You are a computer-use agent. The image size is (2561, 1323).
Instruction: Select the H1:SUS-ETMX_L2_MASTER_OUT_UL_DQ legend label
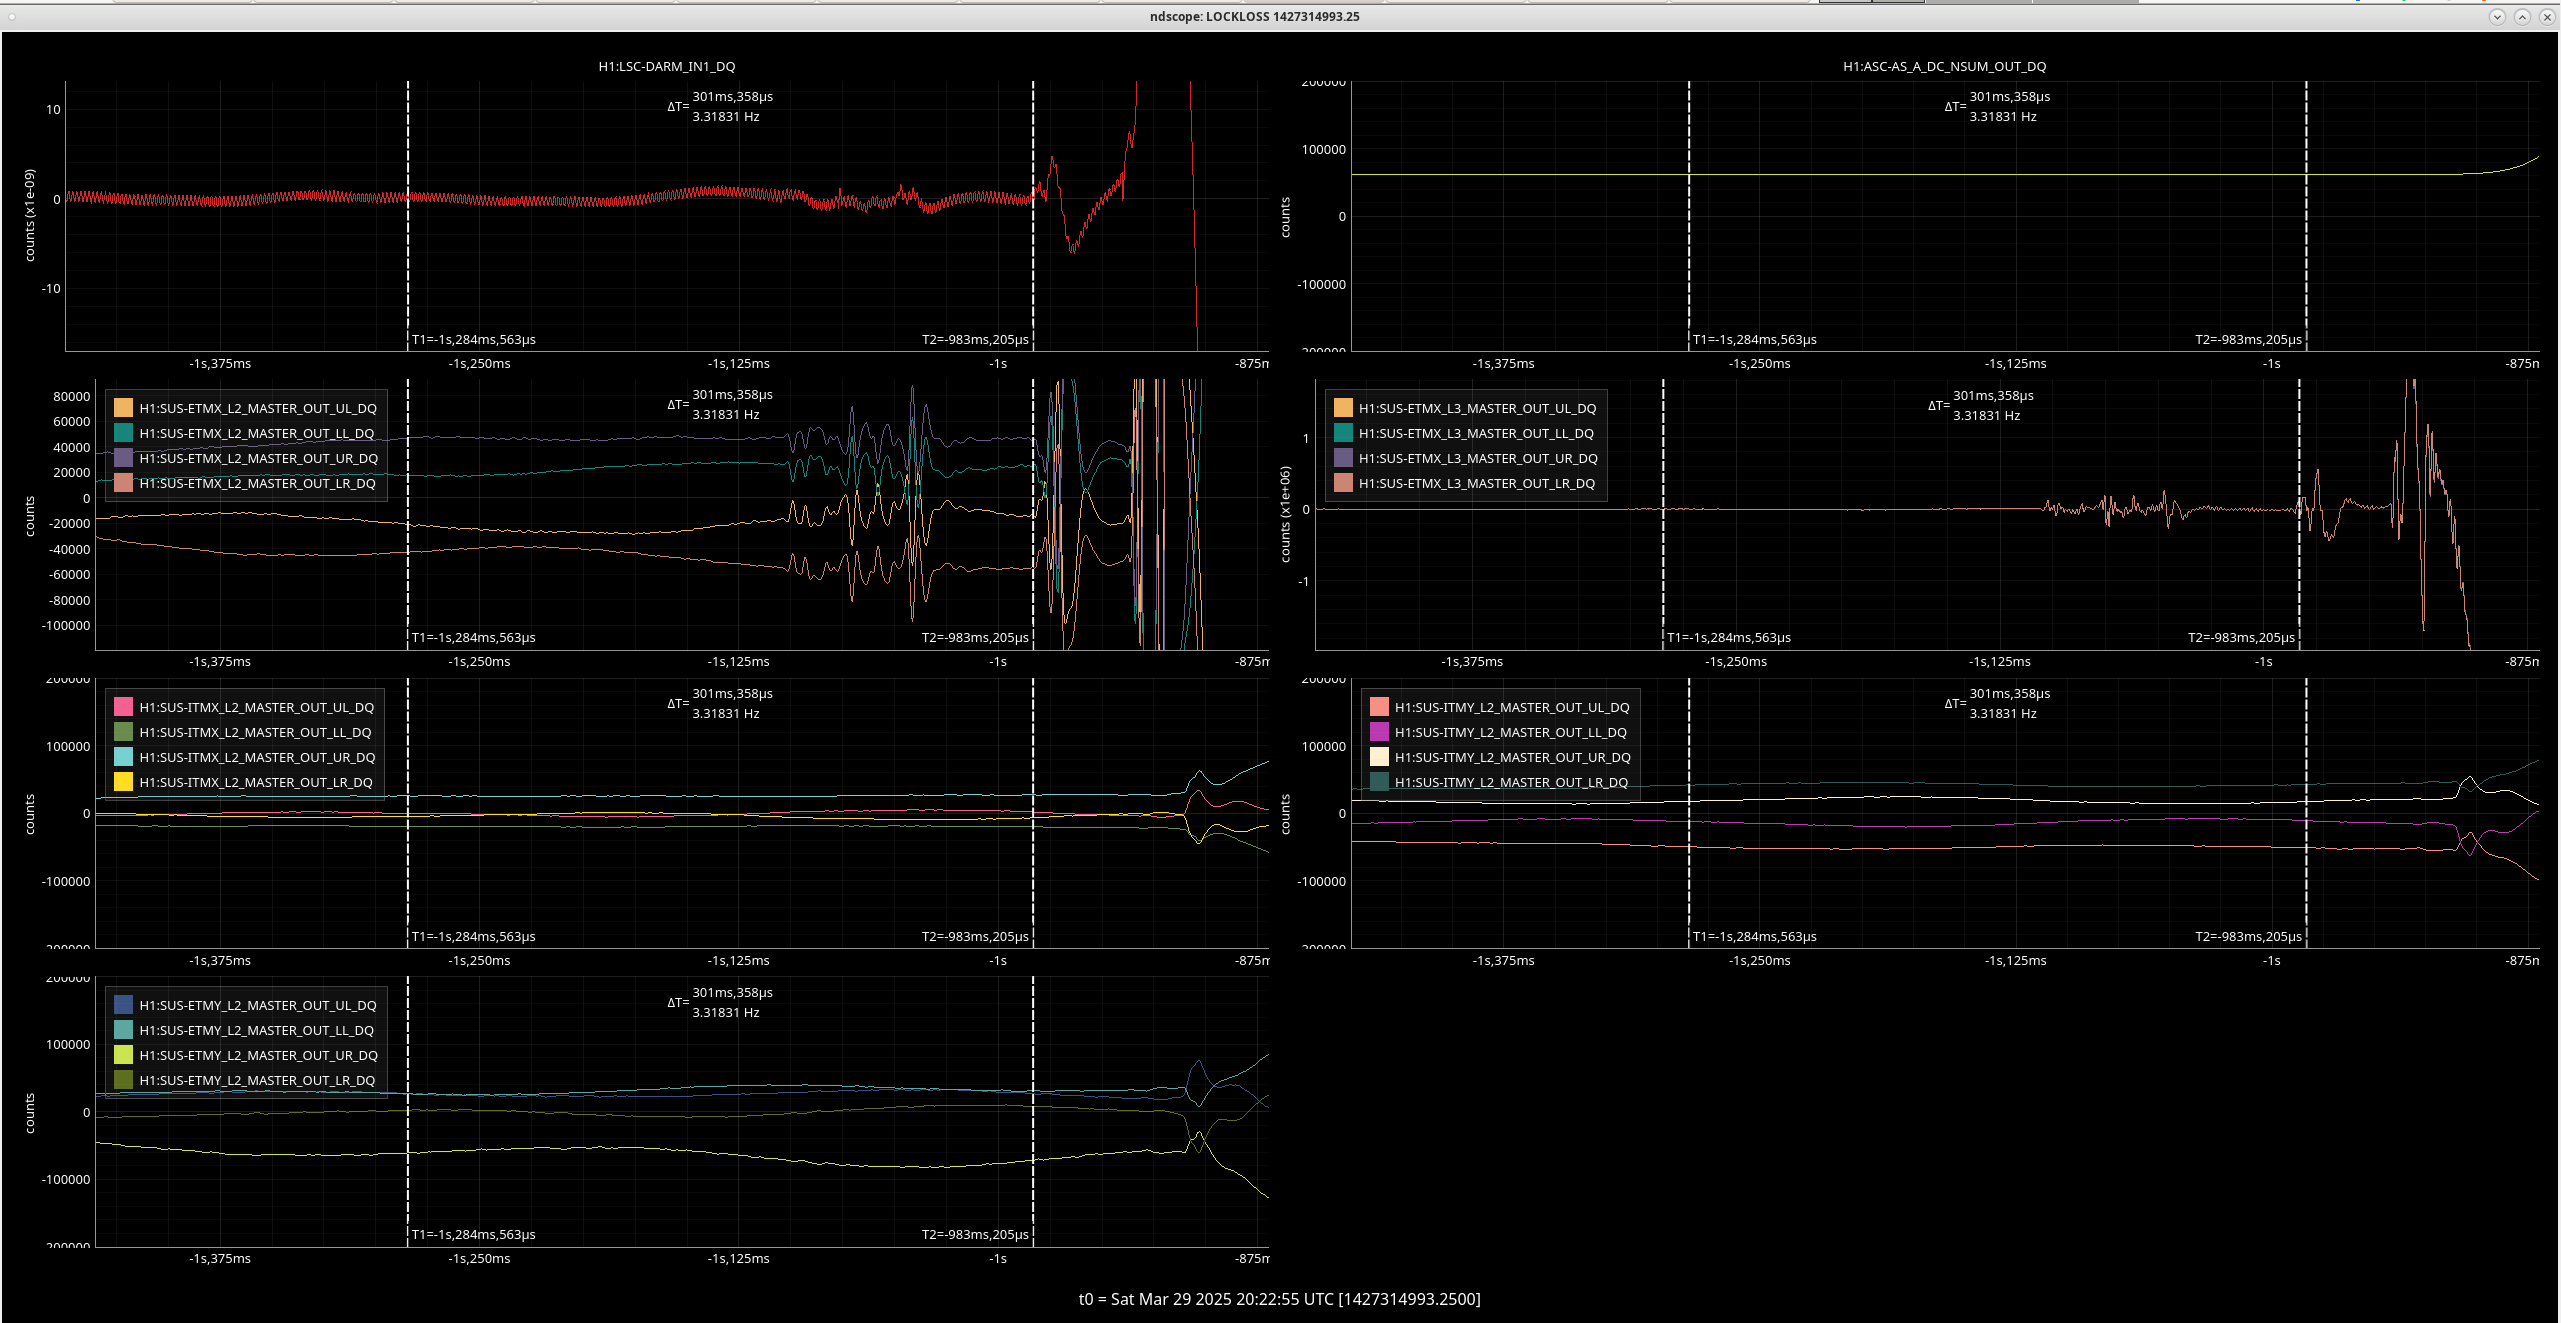click(258, 408)
